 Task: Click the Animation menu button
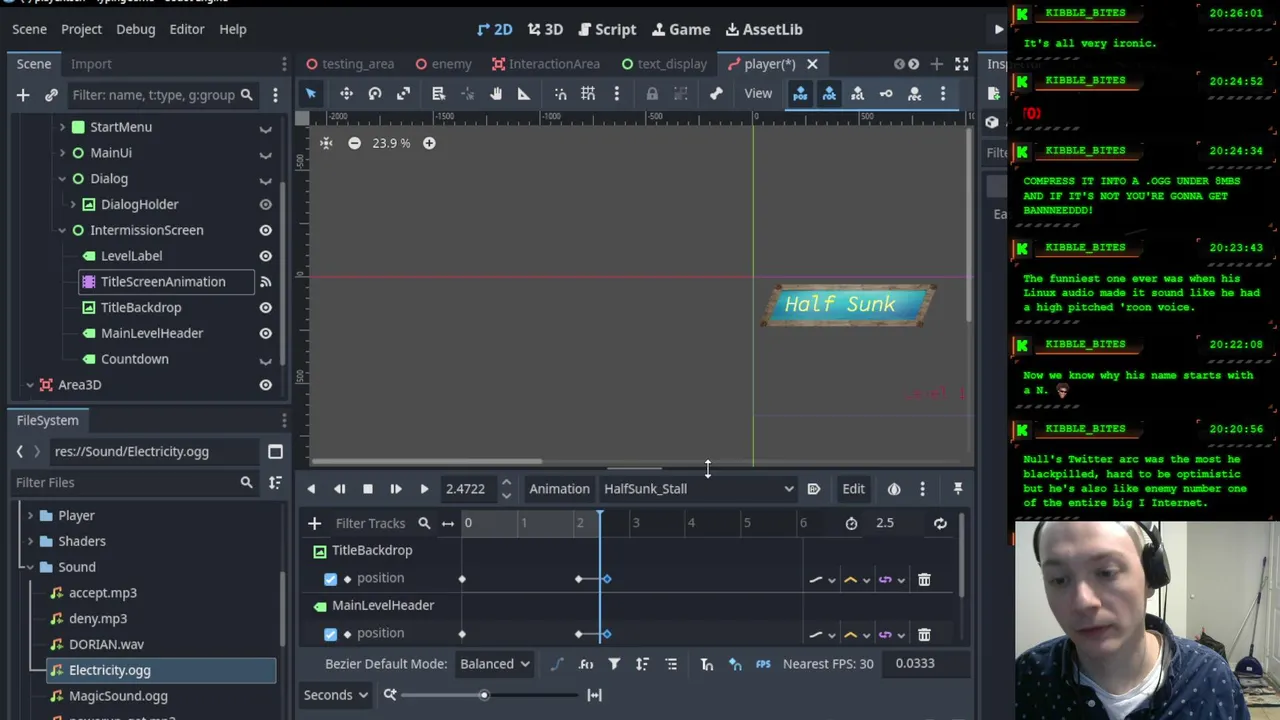tap(559, 489)
